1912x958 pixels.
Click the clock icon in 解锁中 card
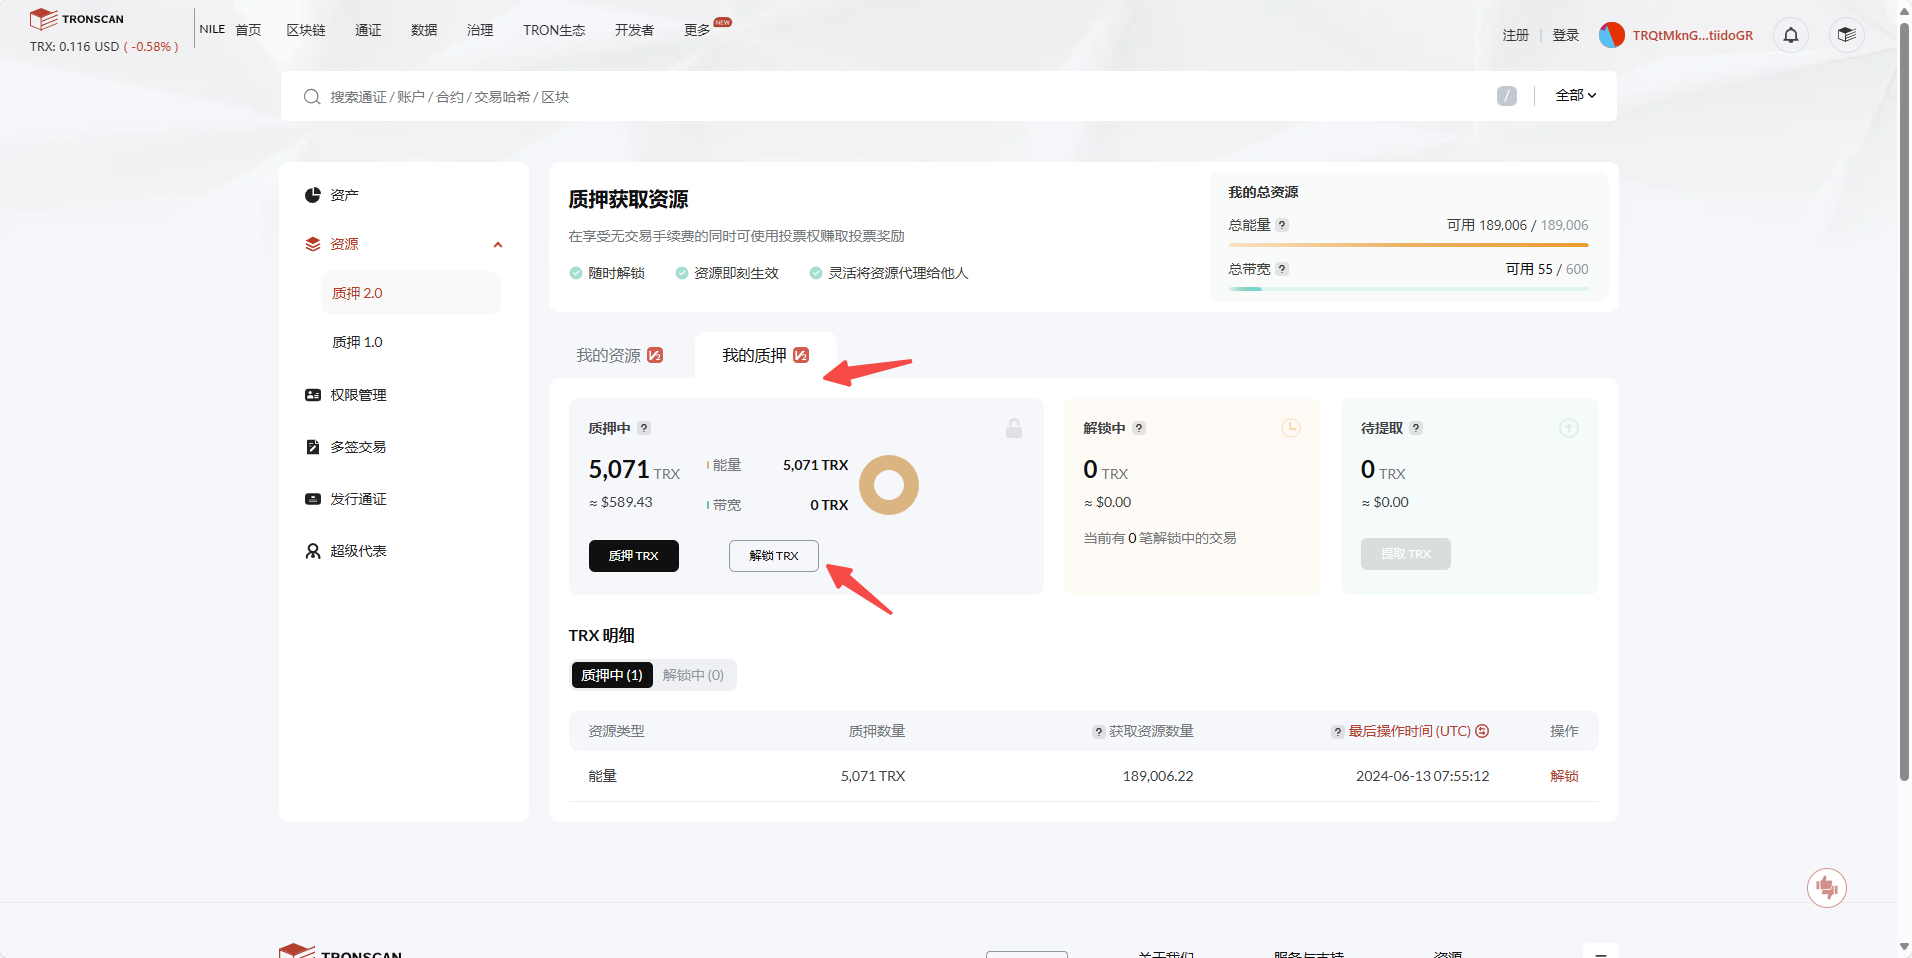pos(1291,428)
